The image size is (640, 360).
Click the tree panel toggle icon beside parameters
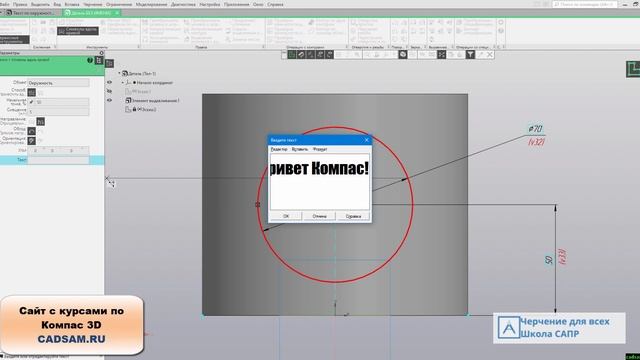[x=109, y=63]
